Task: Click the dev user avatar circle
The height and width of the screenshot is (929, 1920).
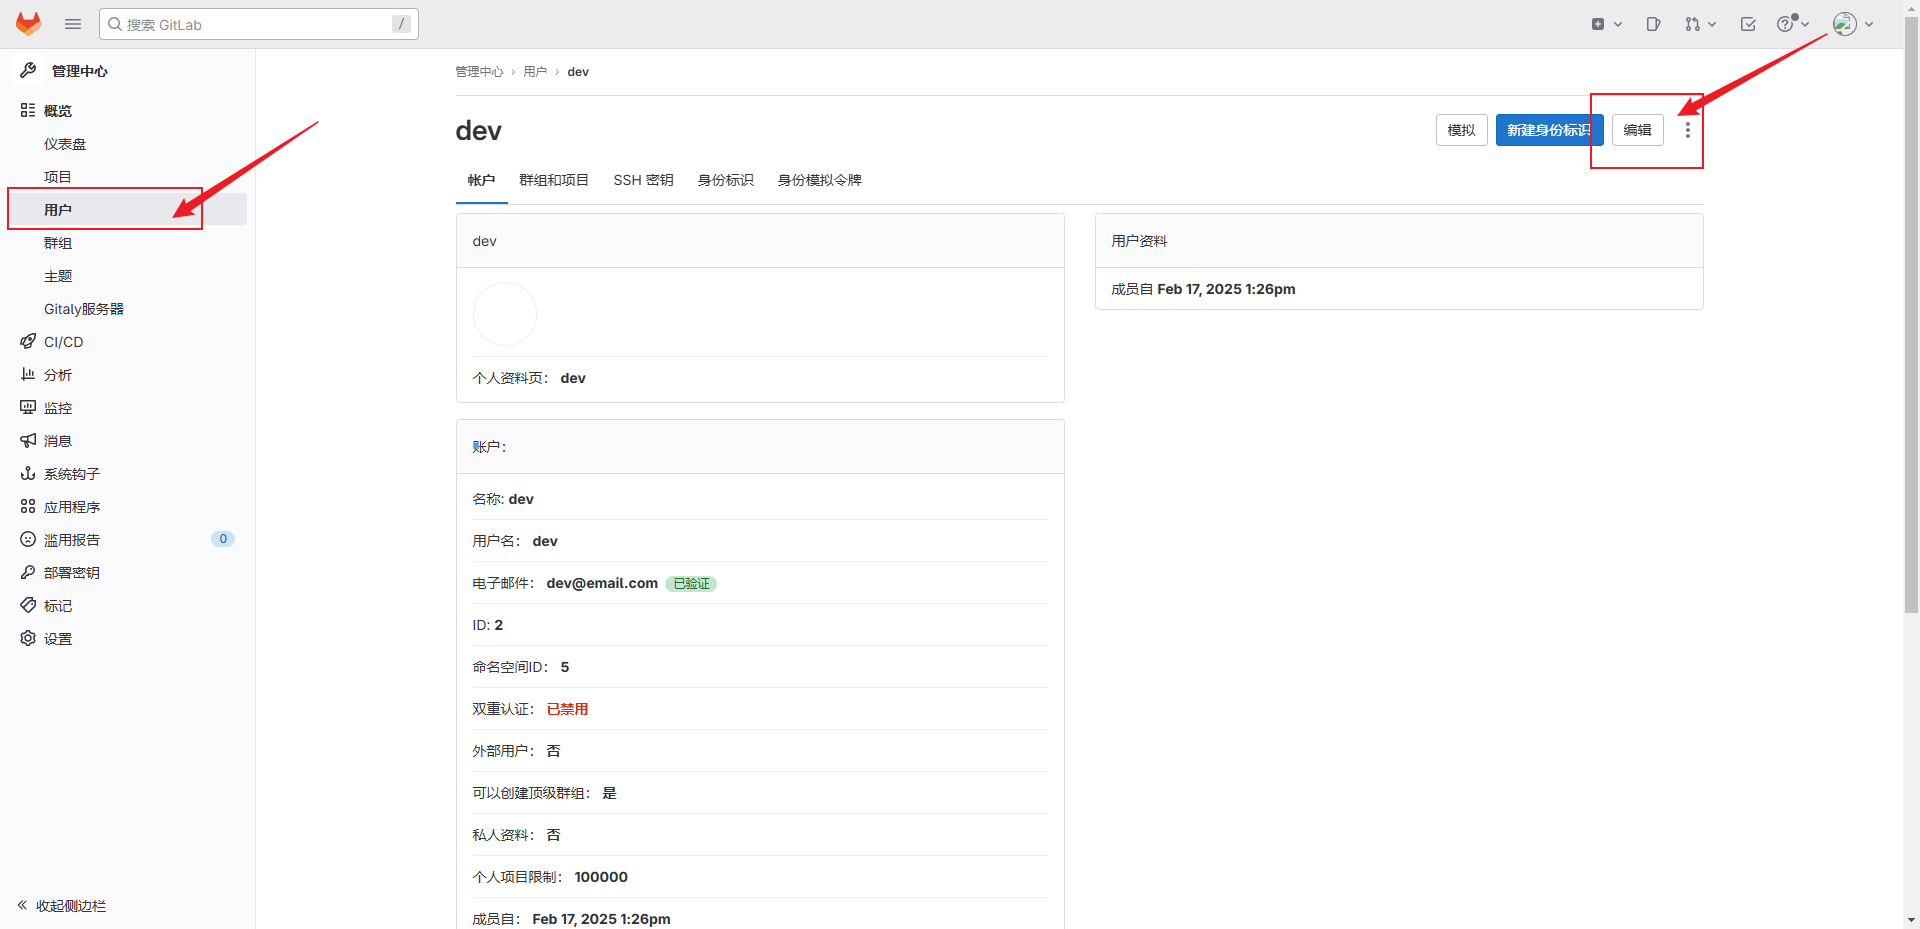Action: pos(505,314)
